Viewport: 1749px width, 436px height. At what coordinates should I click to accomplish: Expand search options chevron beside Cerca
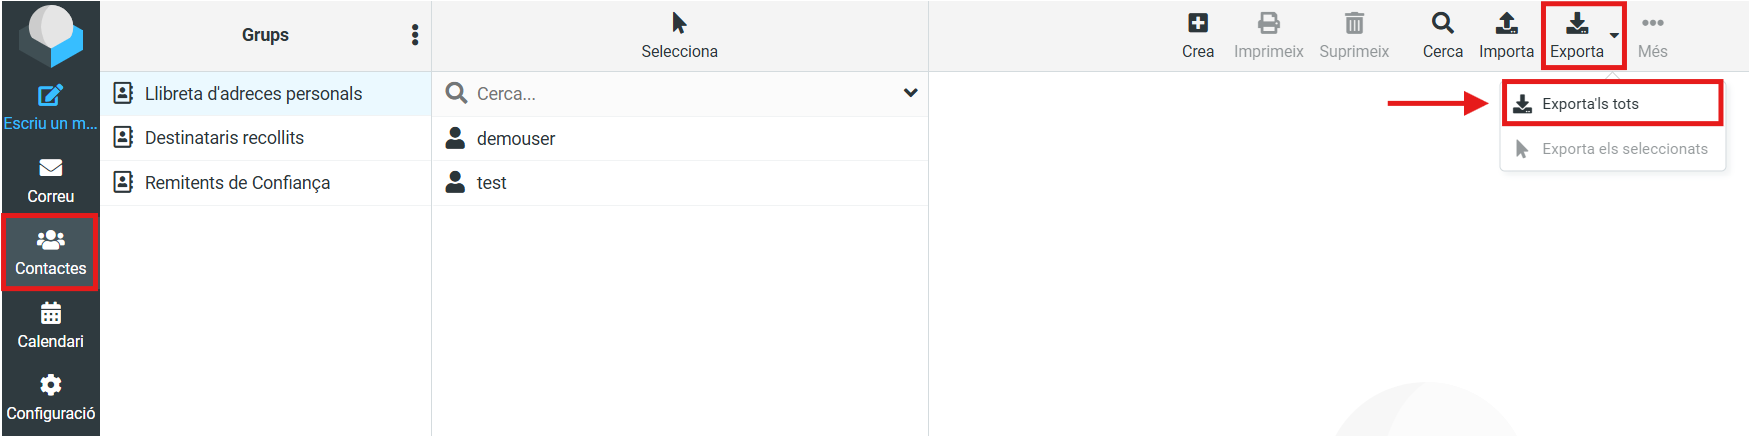910,93
